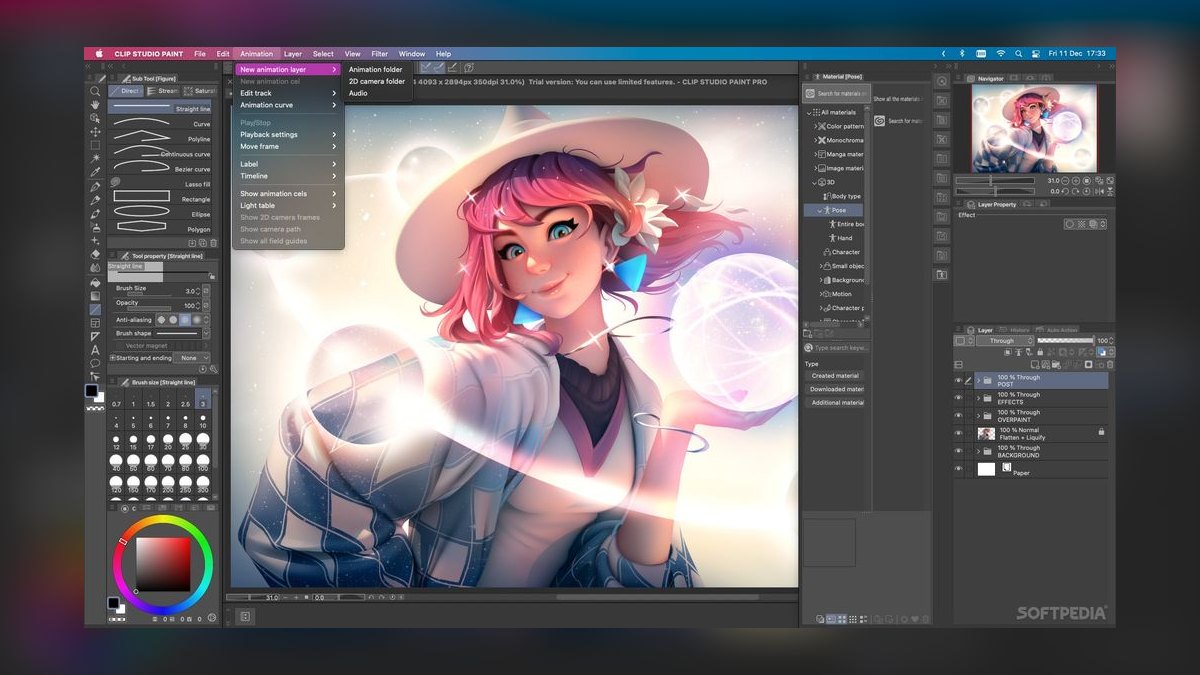Click the Bluetooth icon in menu bar
The width and height of the screenshot is (1200, 675).
point(961,54)
